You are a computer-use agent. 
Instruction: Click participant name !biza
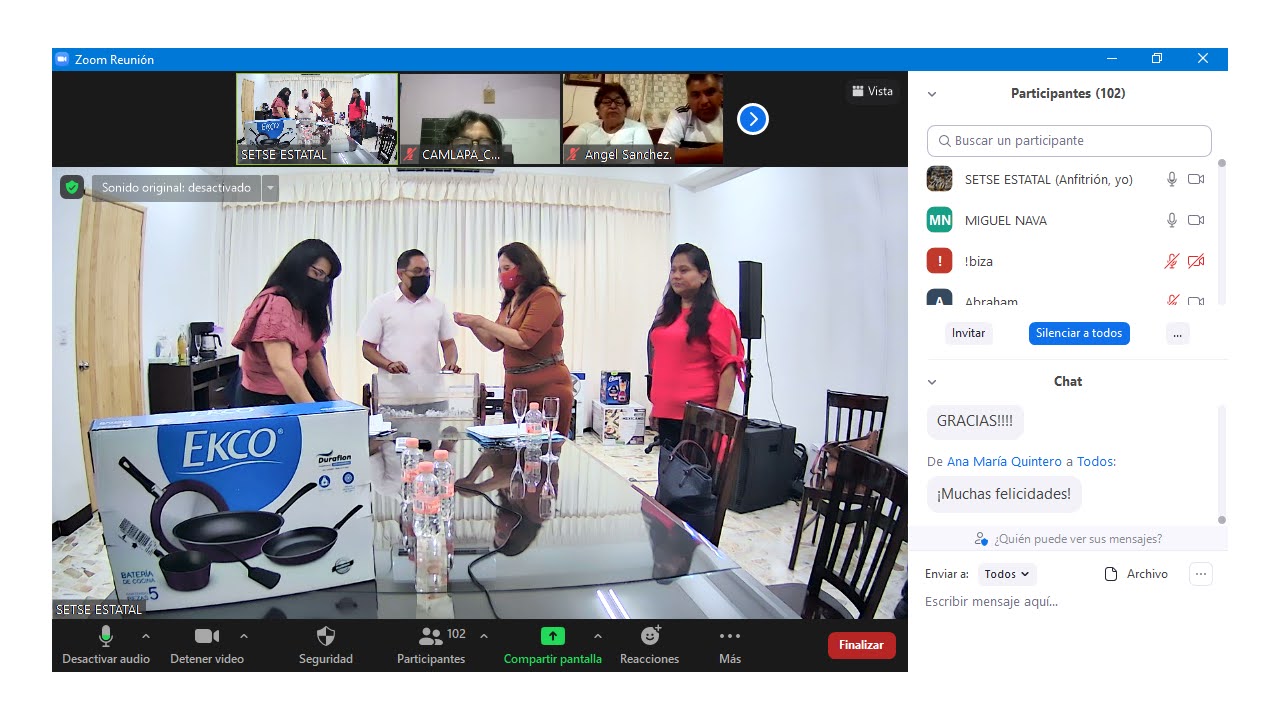pos(979,261)
